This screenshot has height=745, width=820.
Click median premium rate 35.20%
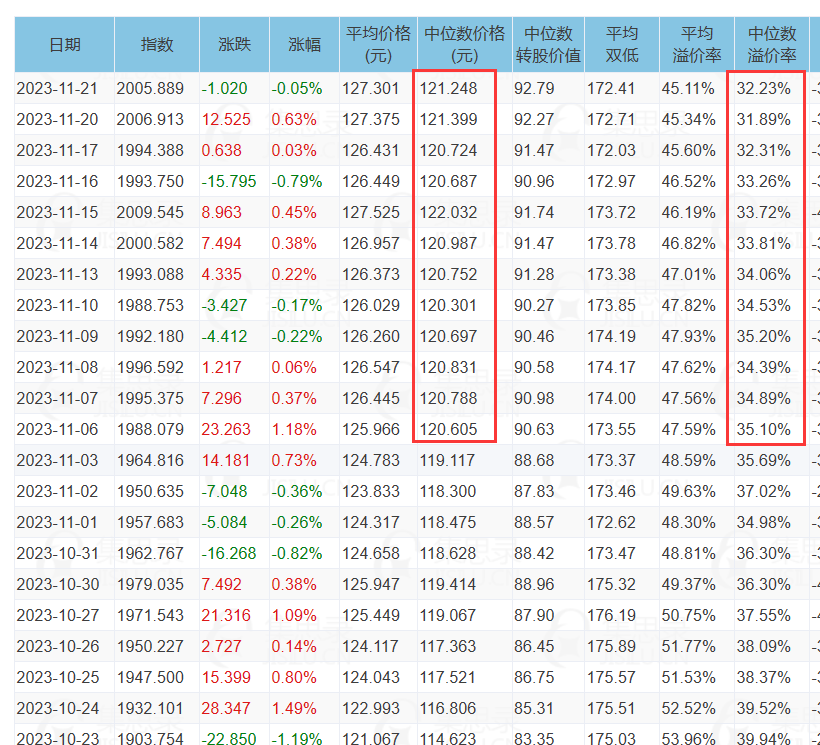pos(764,337)
